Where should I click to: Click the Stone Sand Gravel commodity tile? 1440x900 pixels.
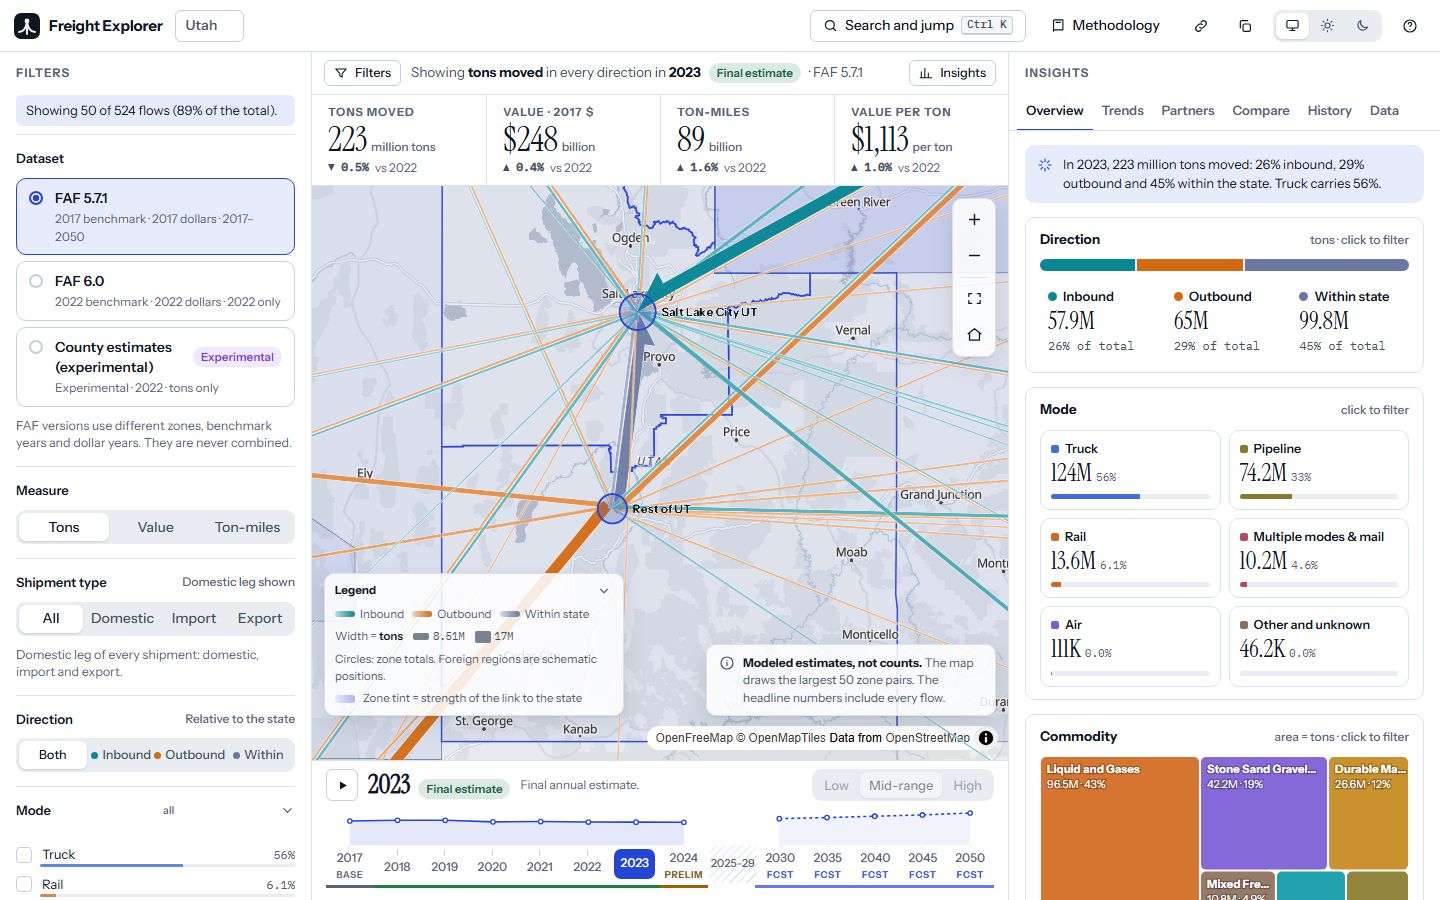(x=1263, y=812)
